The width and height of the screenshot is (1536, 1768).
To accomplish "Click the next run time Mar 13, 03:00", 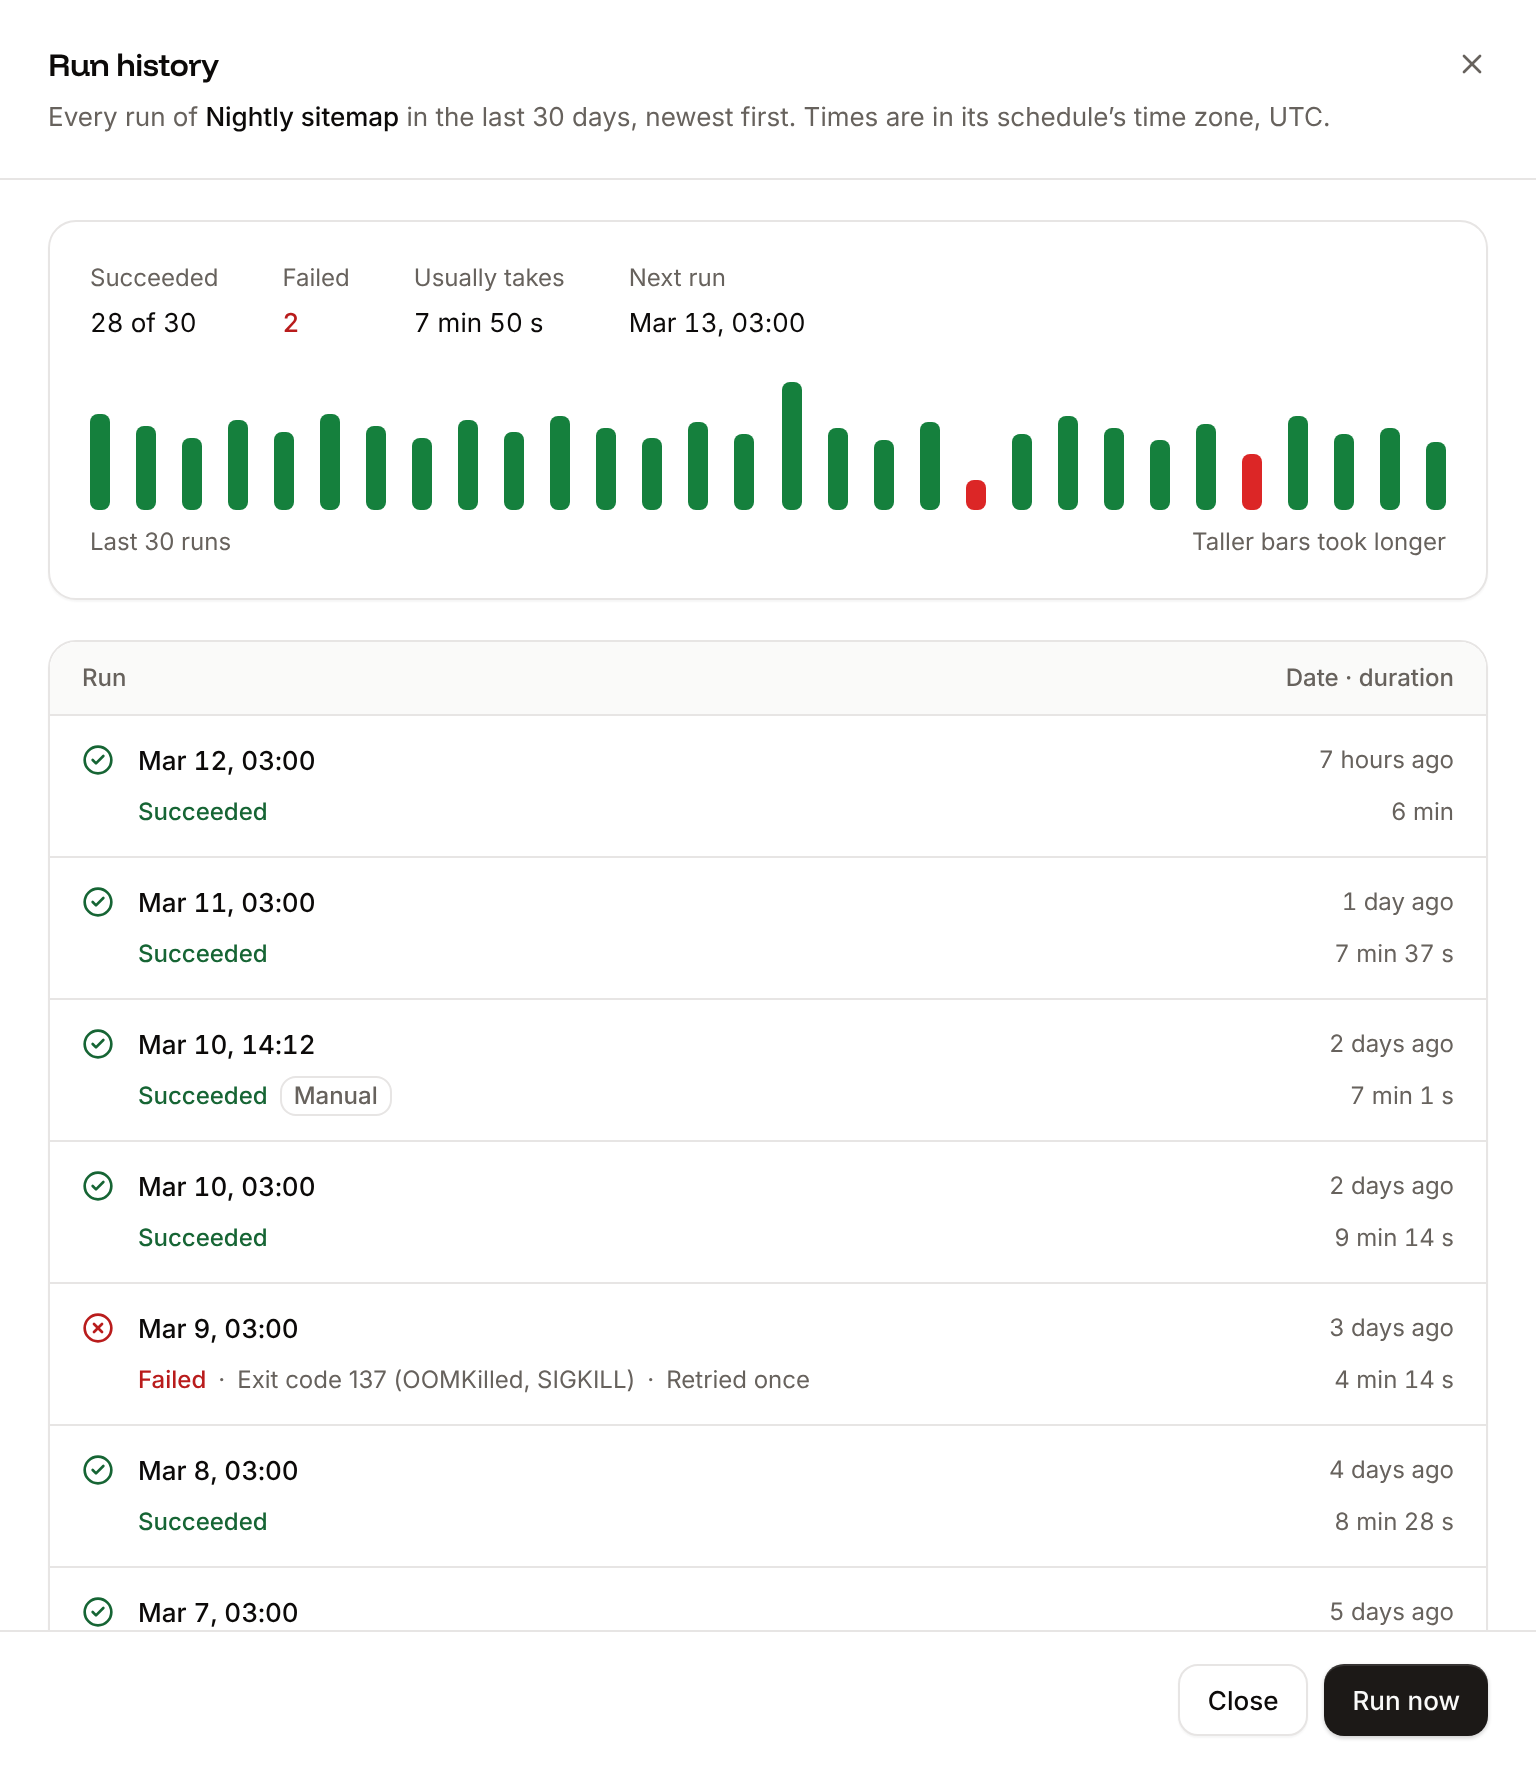I will click(717, 323).
